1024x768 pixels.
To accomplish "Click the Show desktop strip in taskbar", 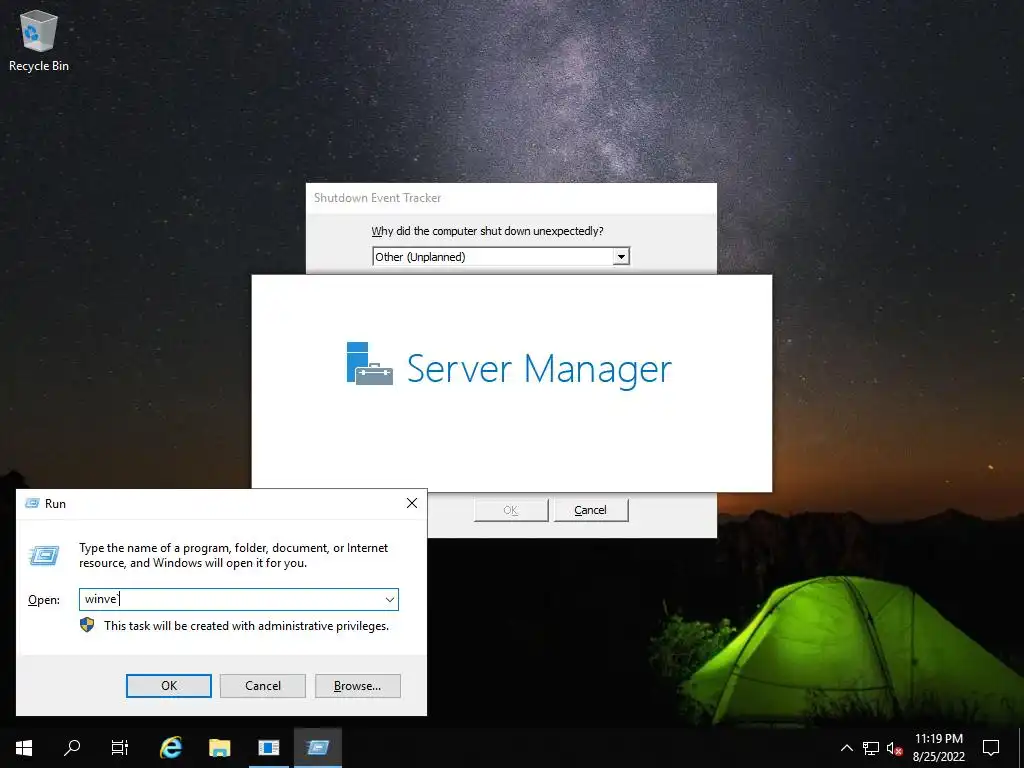I will [x=1021, y=748].
